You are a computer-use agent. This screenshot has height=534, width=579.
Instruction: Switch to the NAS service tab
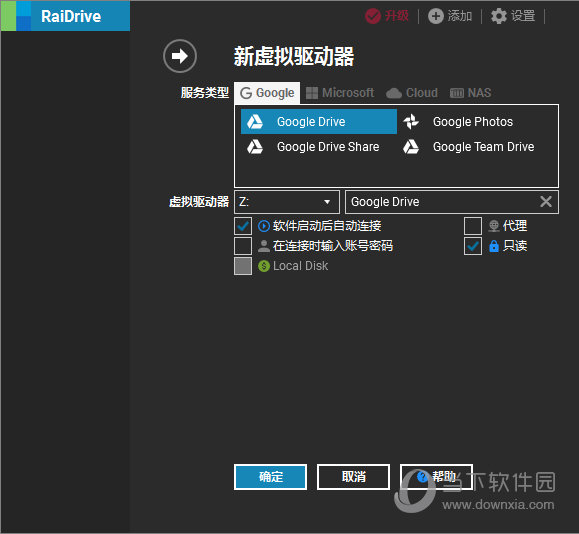pos(470,93)
